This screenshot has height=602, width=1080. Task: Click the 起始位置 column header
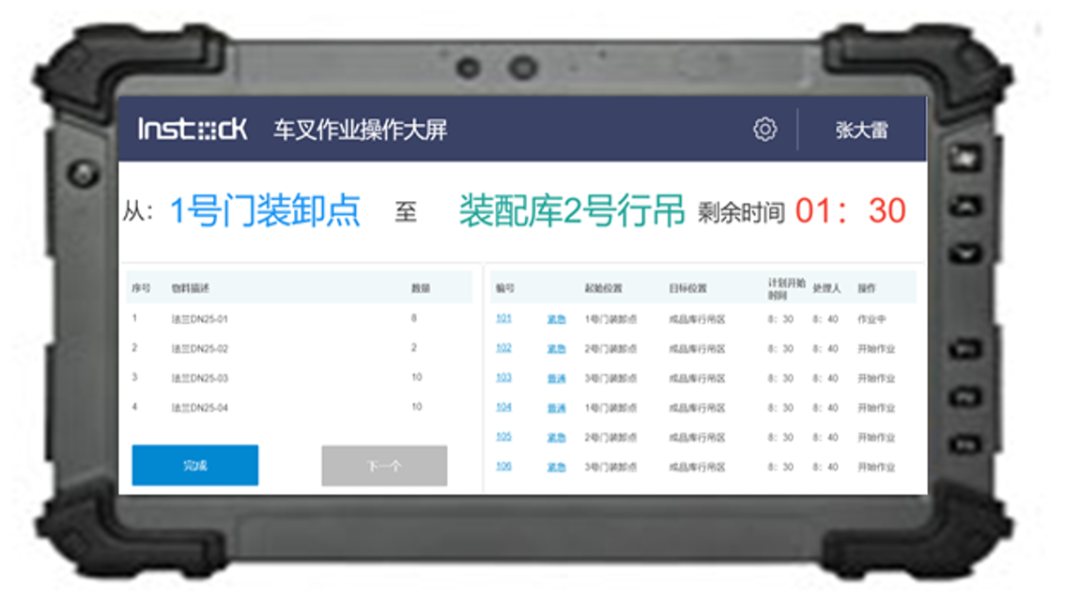pyautogui.click(x=603, y=289)
